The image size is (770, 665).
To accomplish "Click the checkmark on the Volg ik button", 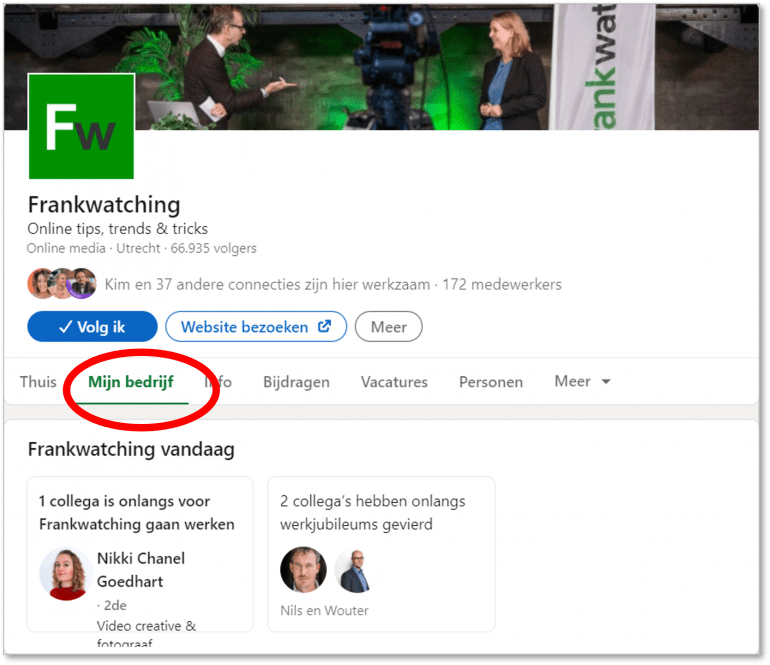I will [66, 327].
